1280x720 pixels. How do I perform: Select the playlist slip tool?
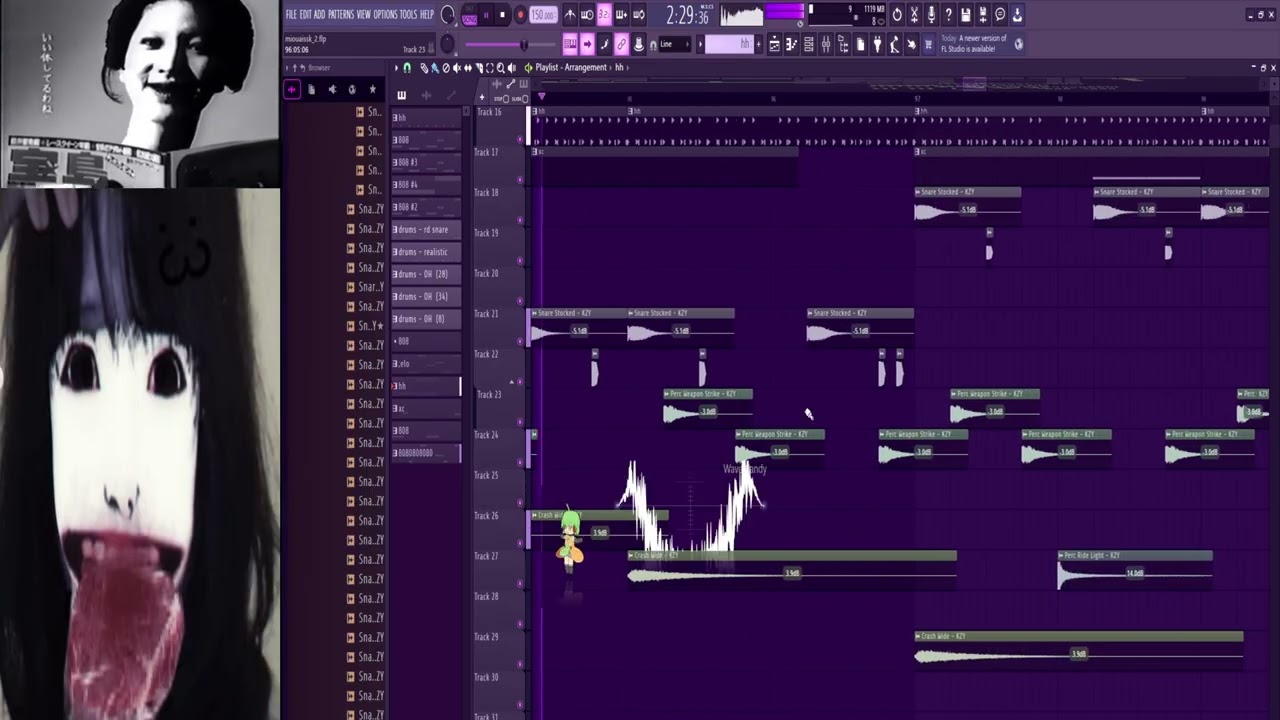[x=468, y=67]
